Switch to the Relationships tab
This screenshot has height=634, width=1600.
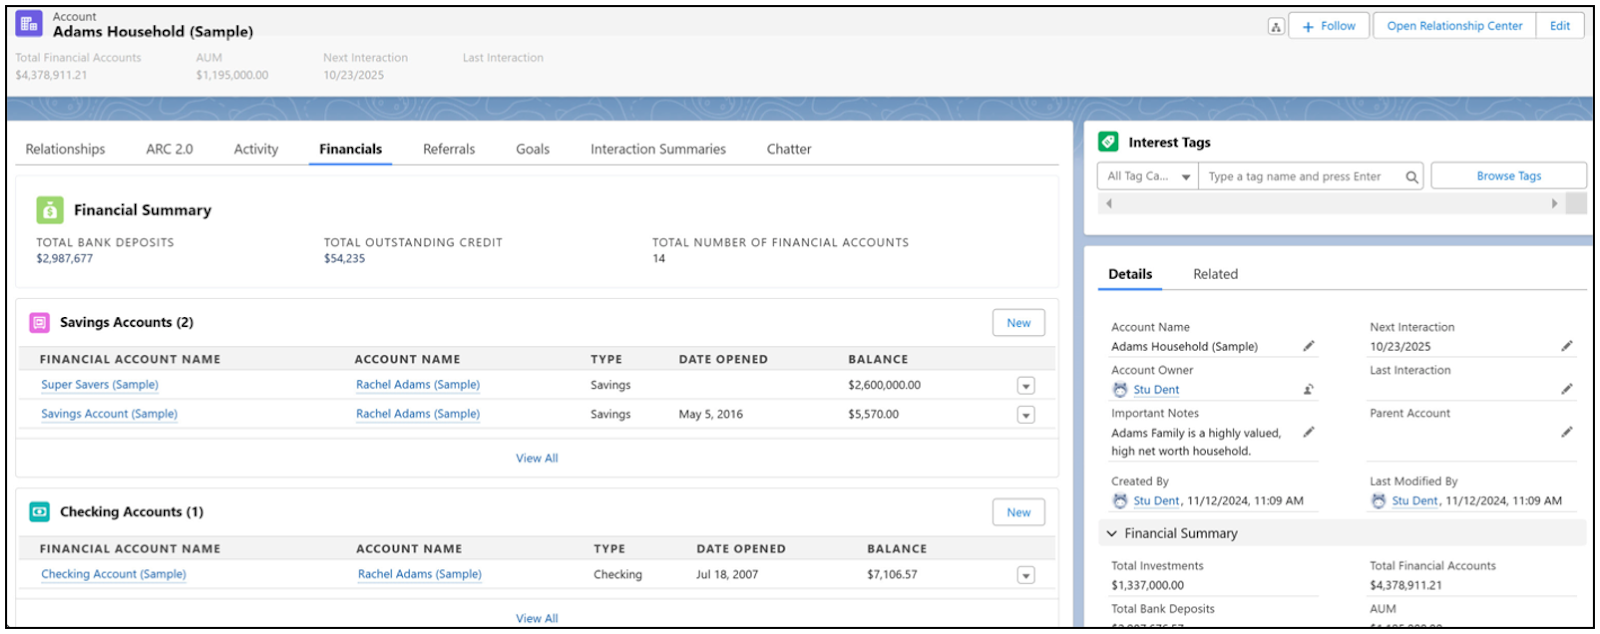[65, 149]
